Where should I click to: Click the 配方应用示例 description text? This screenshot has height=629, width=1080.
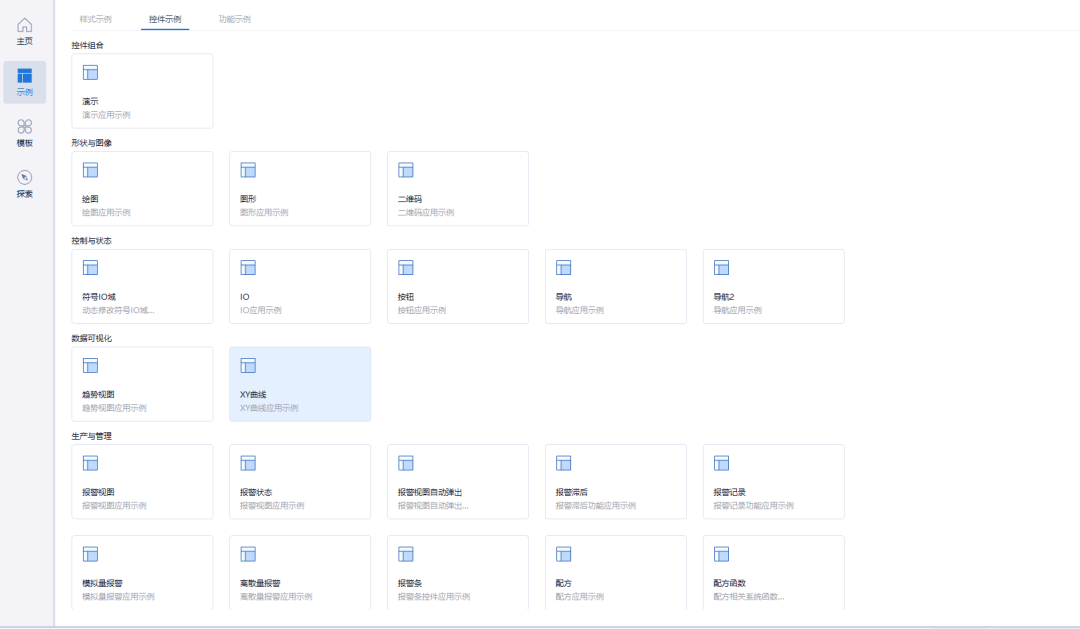[x=580, y=597]
